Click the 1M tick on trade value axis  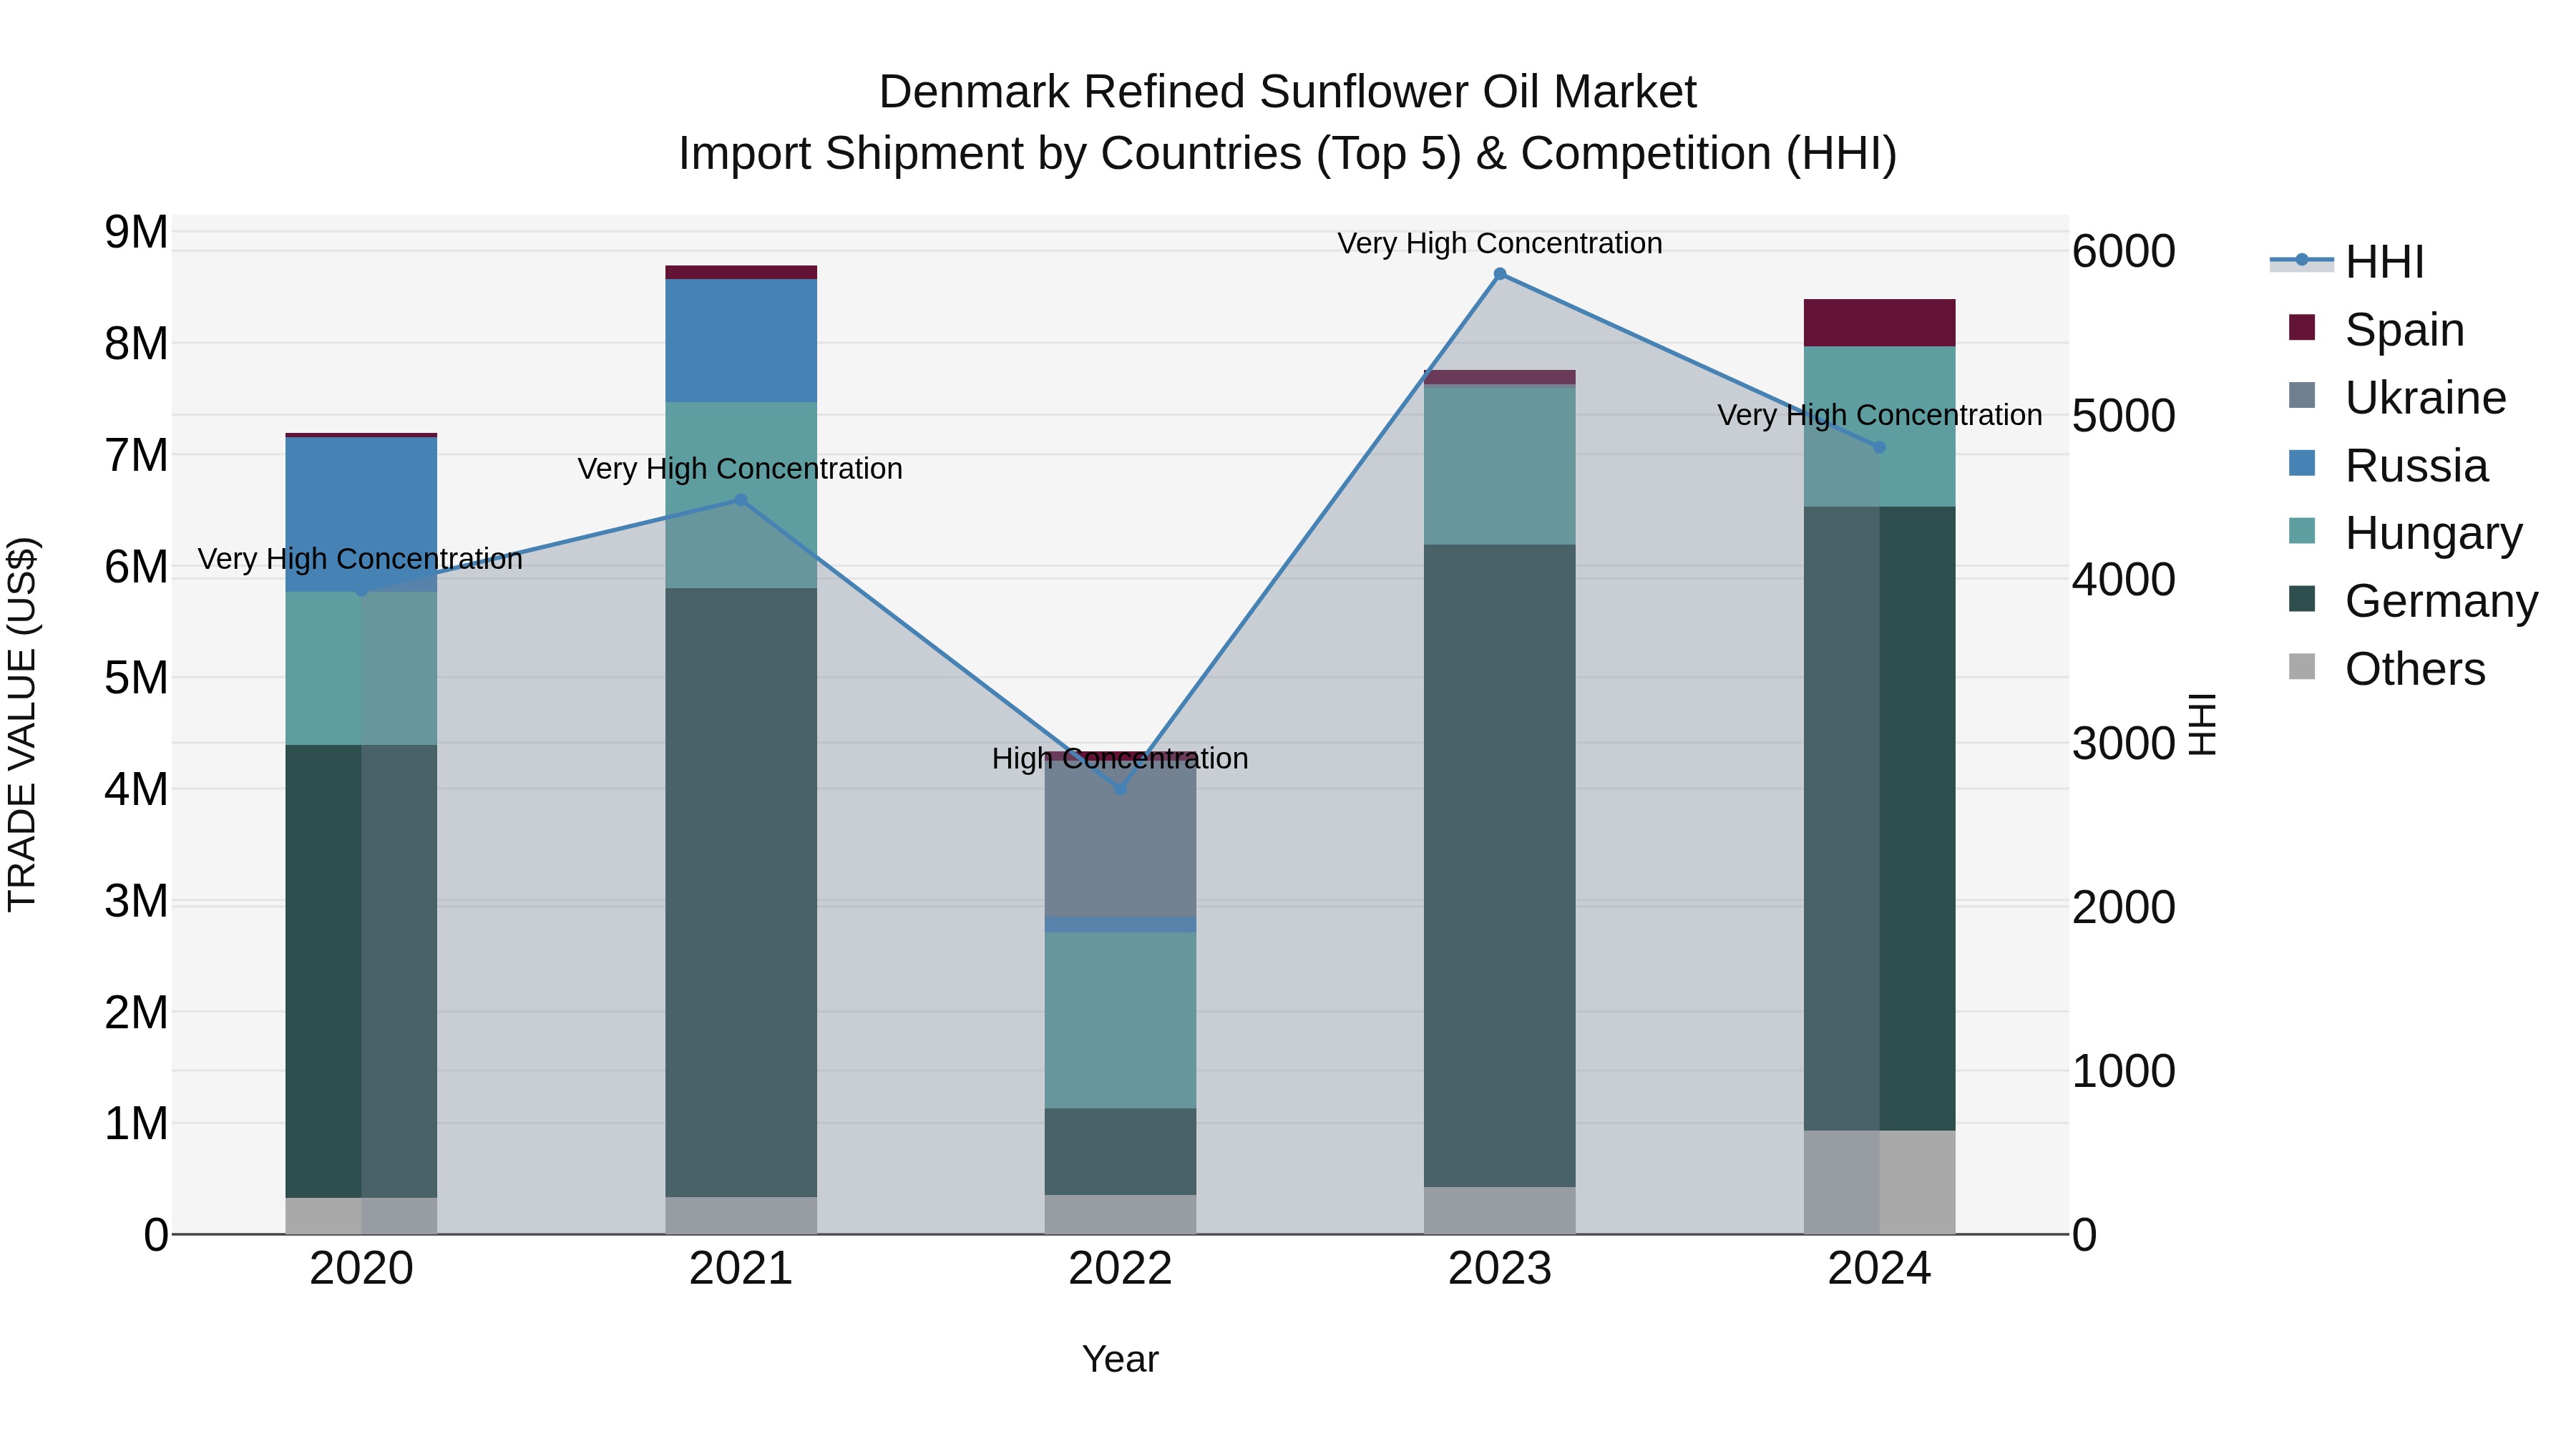tap(137, 1123)
